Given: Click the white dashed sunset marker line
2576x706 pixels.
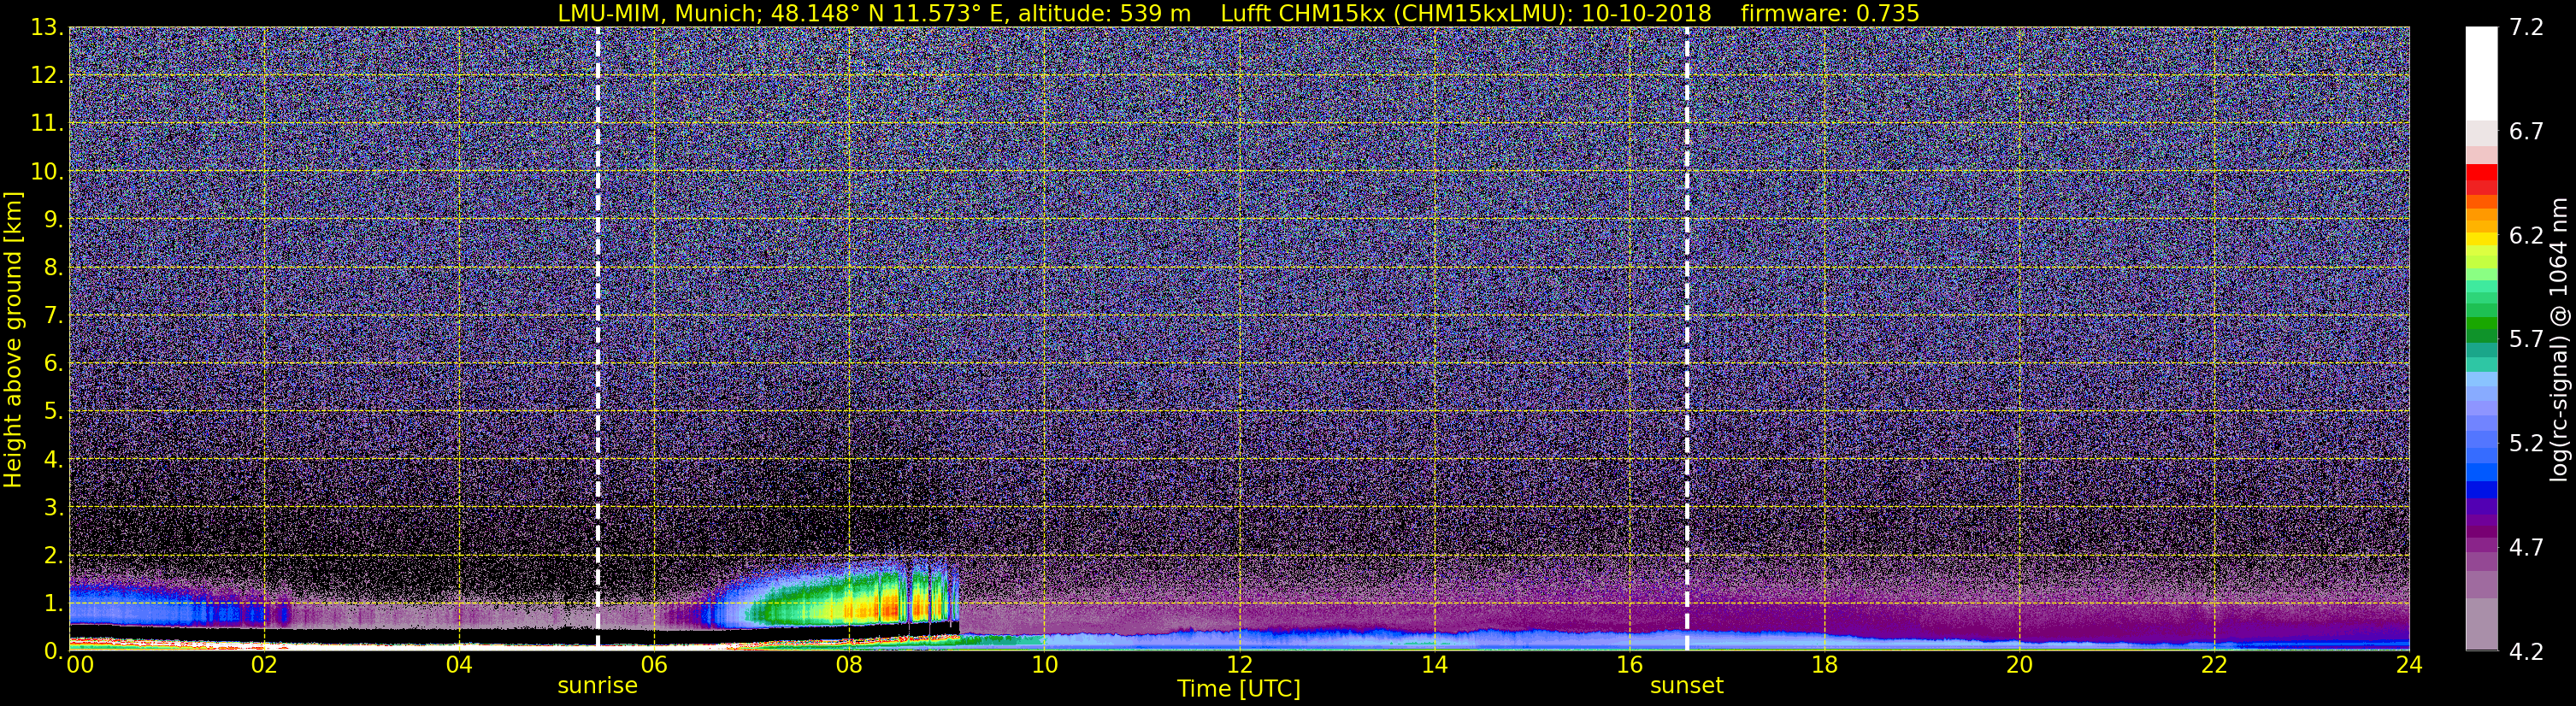Looking at the screenshot, I should pyautogui.click(x=1687, y=338).
